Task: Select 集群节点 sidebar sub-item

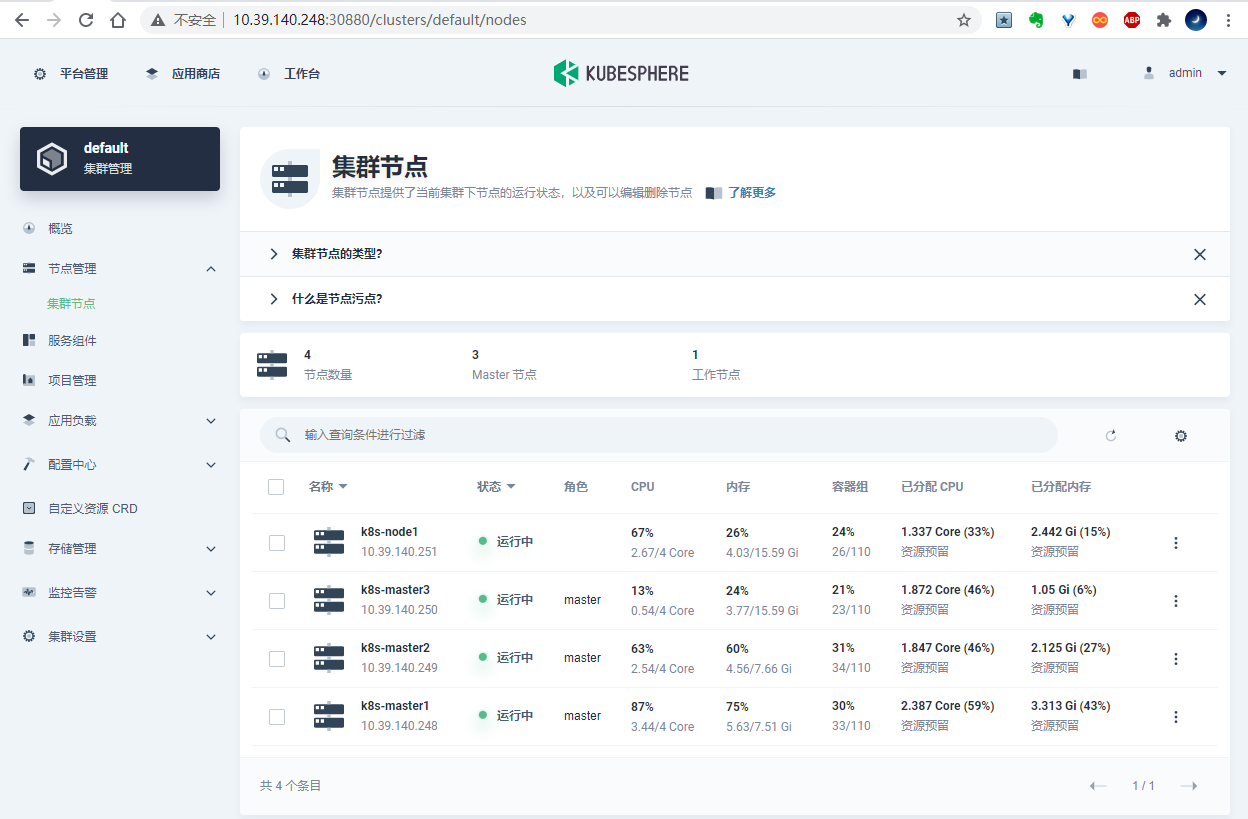Action: click(x=71, y=304)
